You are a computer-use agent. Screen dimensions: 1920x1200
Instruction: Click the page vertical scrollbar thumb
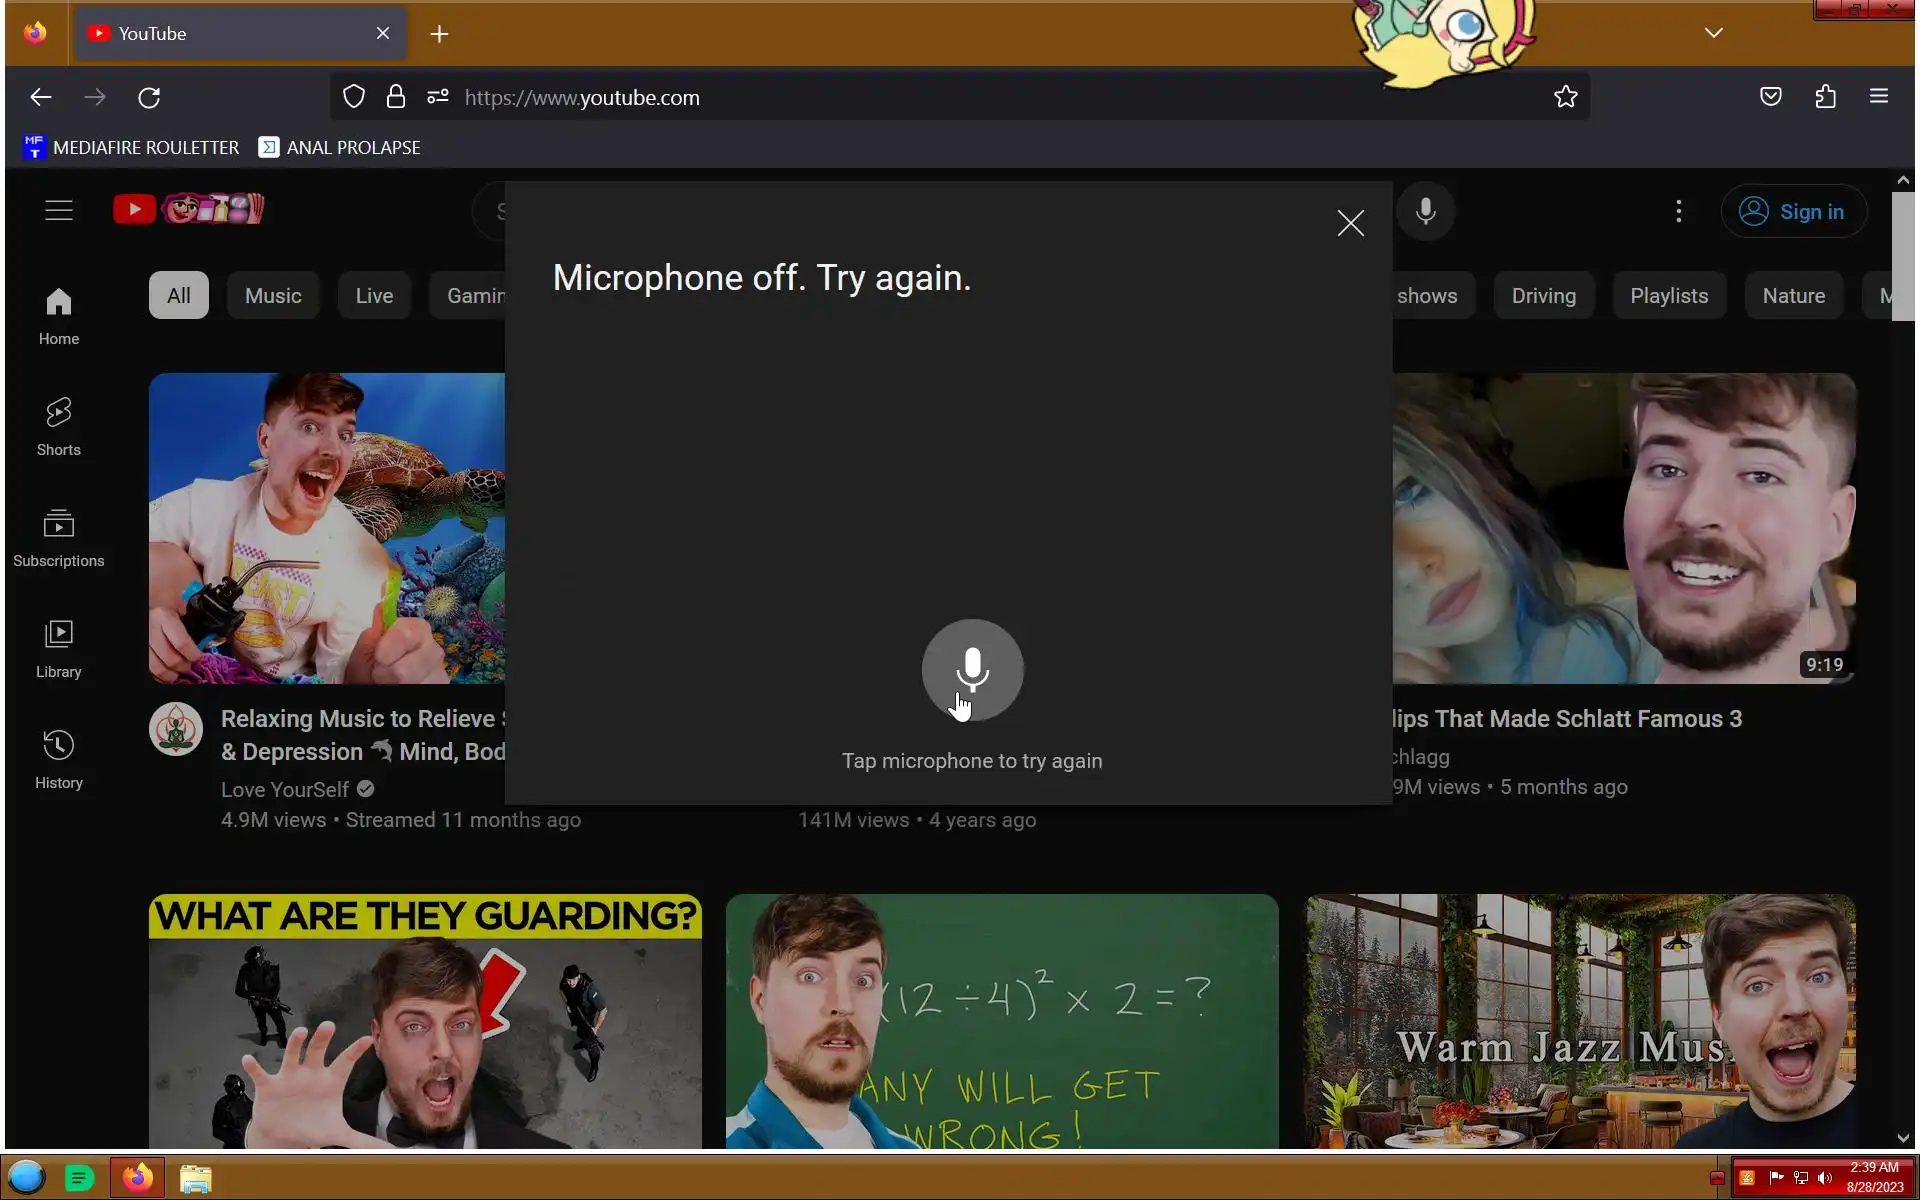(x=1902, y=255)
